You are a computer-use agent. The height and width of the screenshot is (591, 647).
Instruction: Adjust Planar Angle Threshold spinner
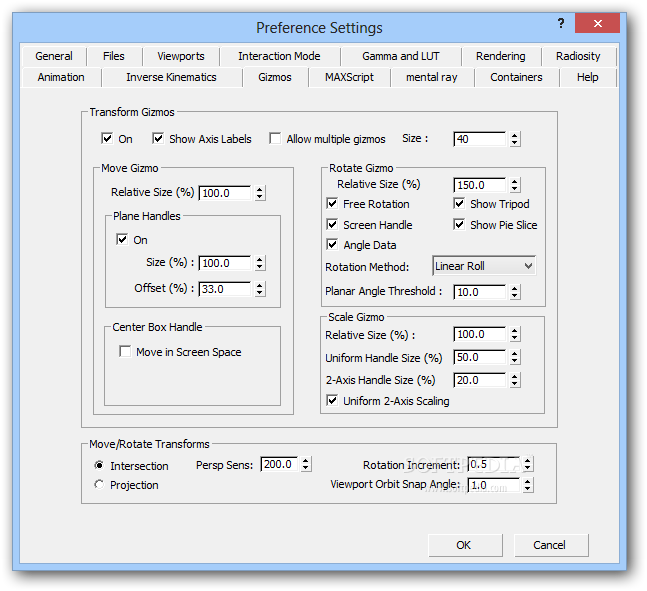point(514,292)
